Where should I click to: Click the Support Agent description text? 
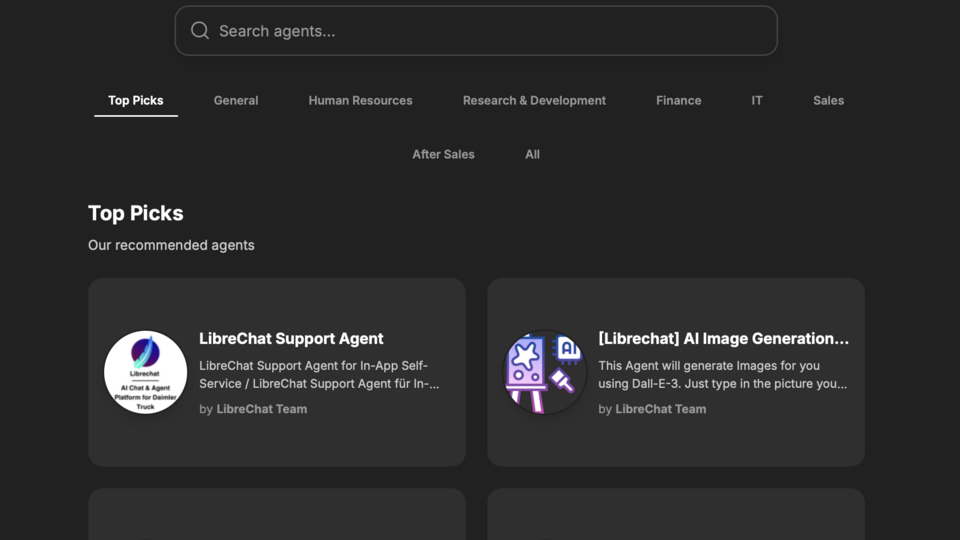coord(319,375)
